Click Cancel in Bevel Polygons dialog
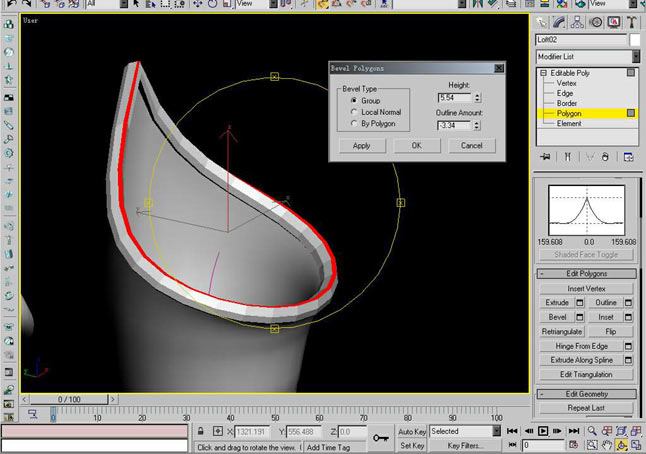The width and height of the screenshot is (646, 454). [472, 145]
